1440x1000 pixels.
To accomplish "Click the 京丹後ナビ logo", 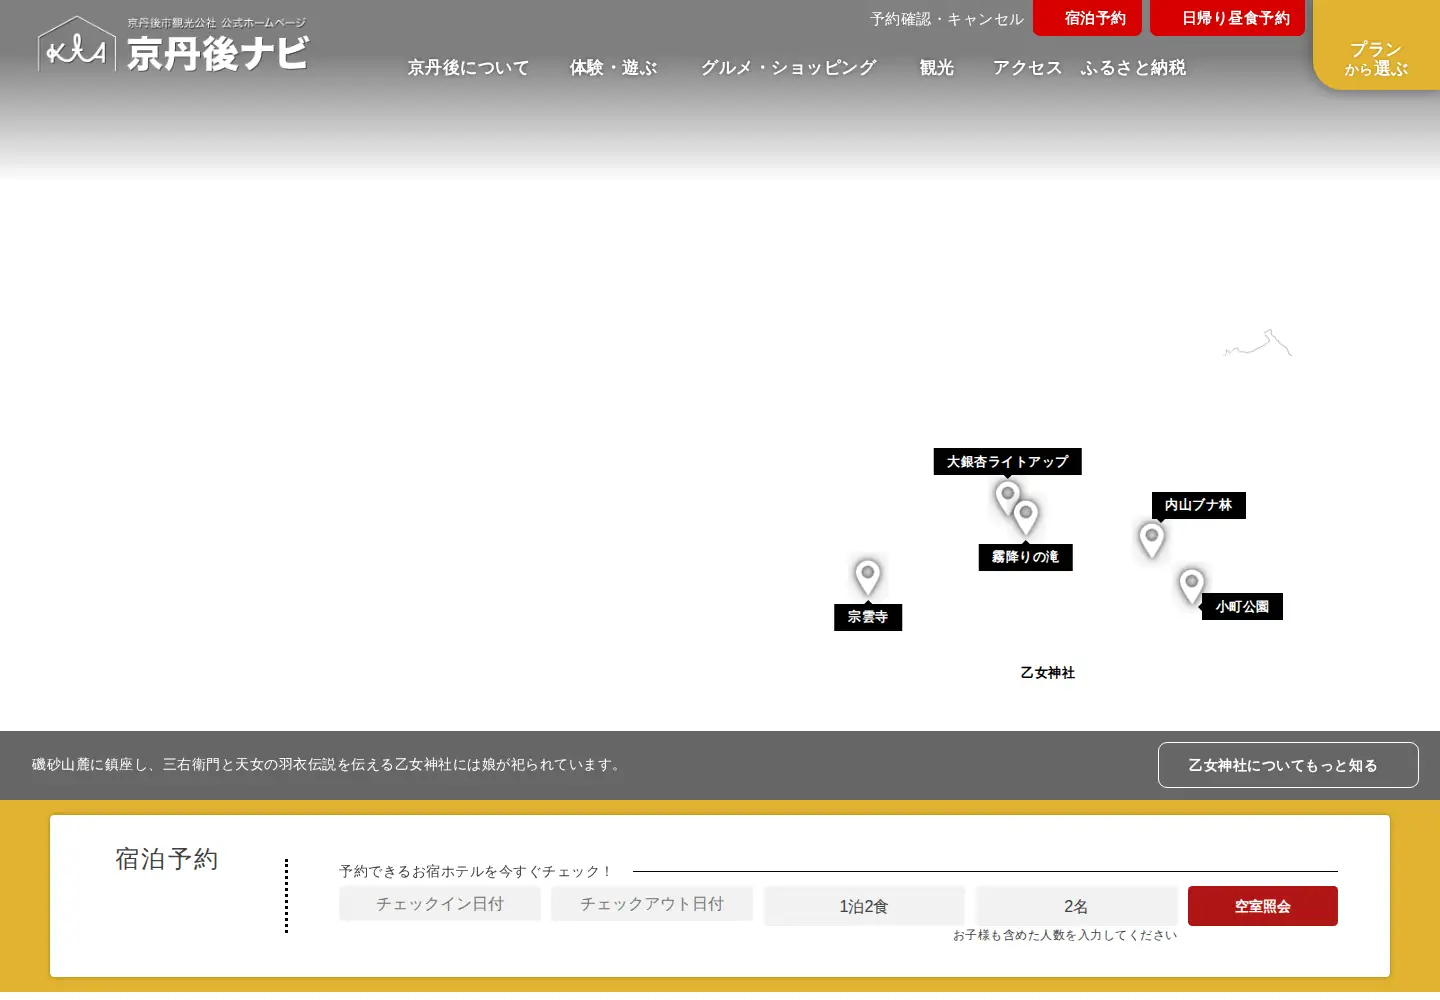I will 173,45.
